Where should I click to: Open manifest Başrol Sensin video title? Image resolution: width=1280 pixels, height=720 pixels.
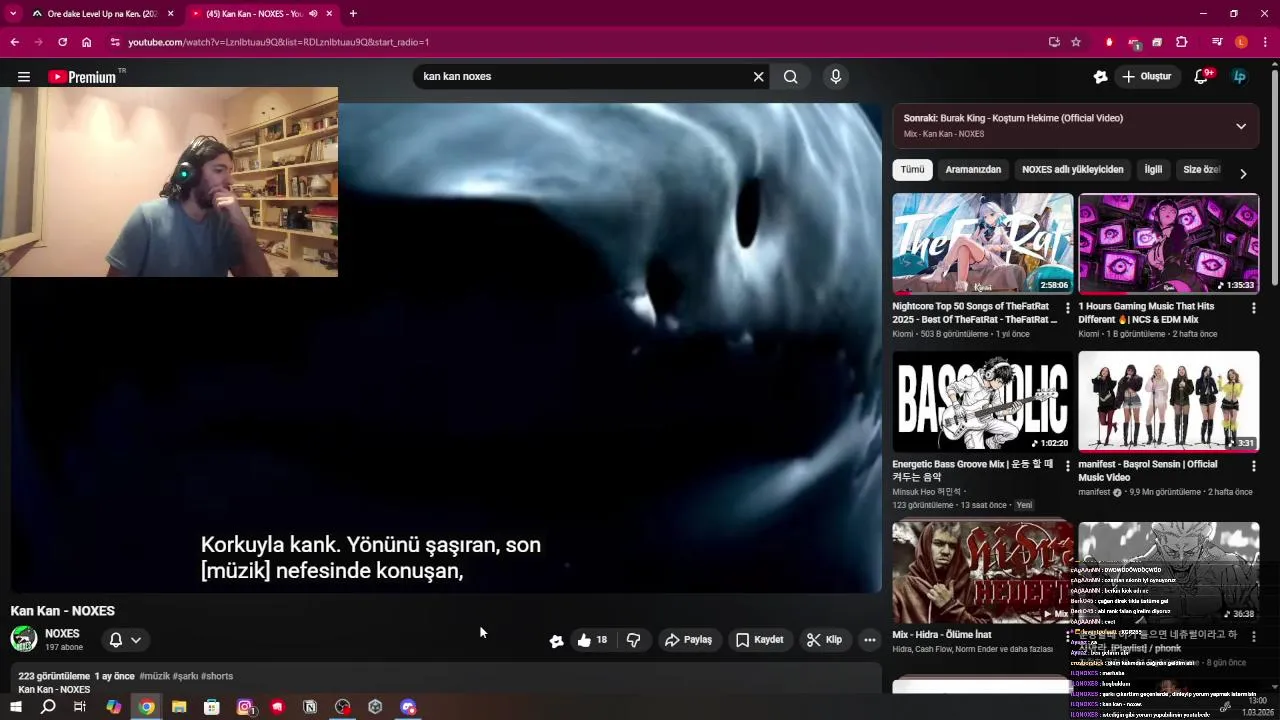[1147, 471]
